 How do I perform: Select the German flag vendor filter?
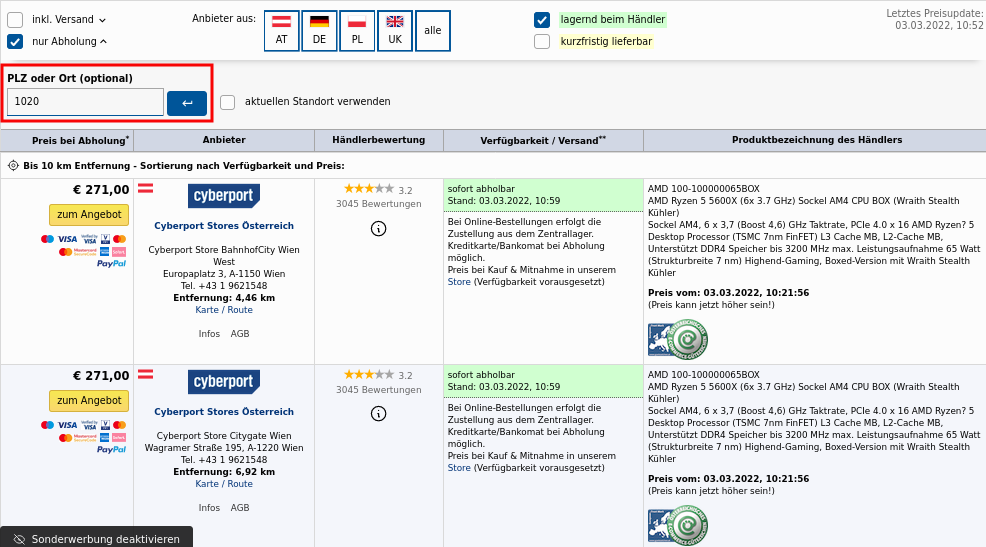click(319, 31)
